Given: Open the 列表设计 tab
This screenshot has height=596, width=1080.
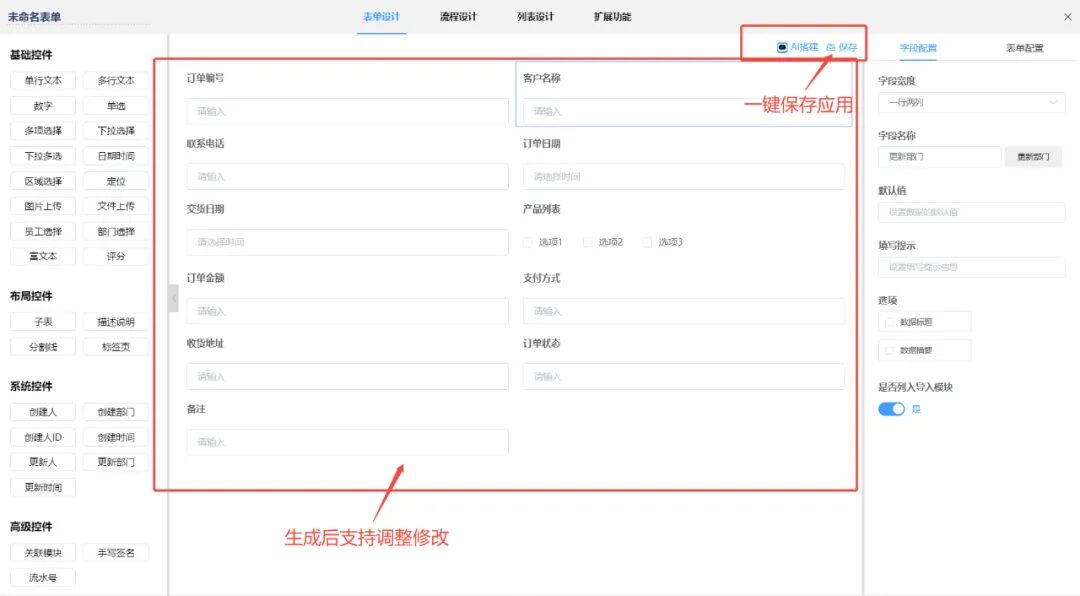Looking at the screenshot, I should click(535, 17).
